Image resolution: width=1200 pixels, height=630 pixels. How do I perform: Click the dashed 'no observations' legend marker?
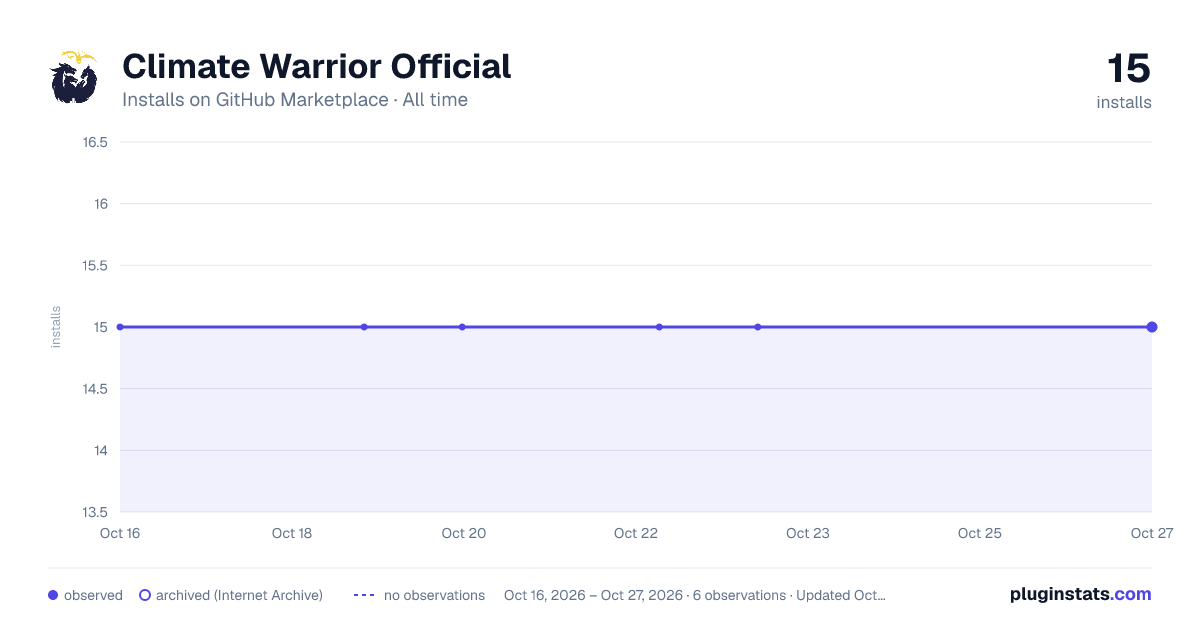pos(364,595)
